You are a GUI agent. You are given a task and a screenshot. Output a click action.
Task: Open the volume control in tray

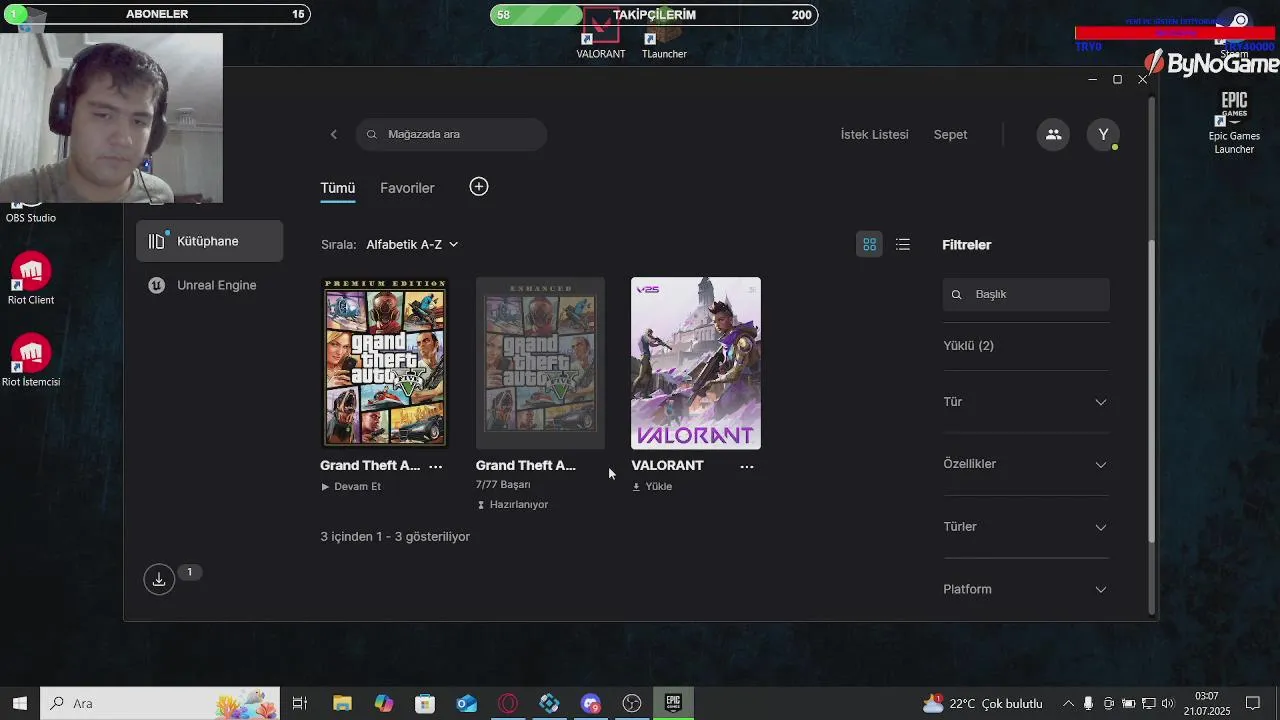1167,703
